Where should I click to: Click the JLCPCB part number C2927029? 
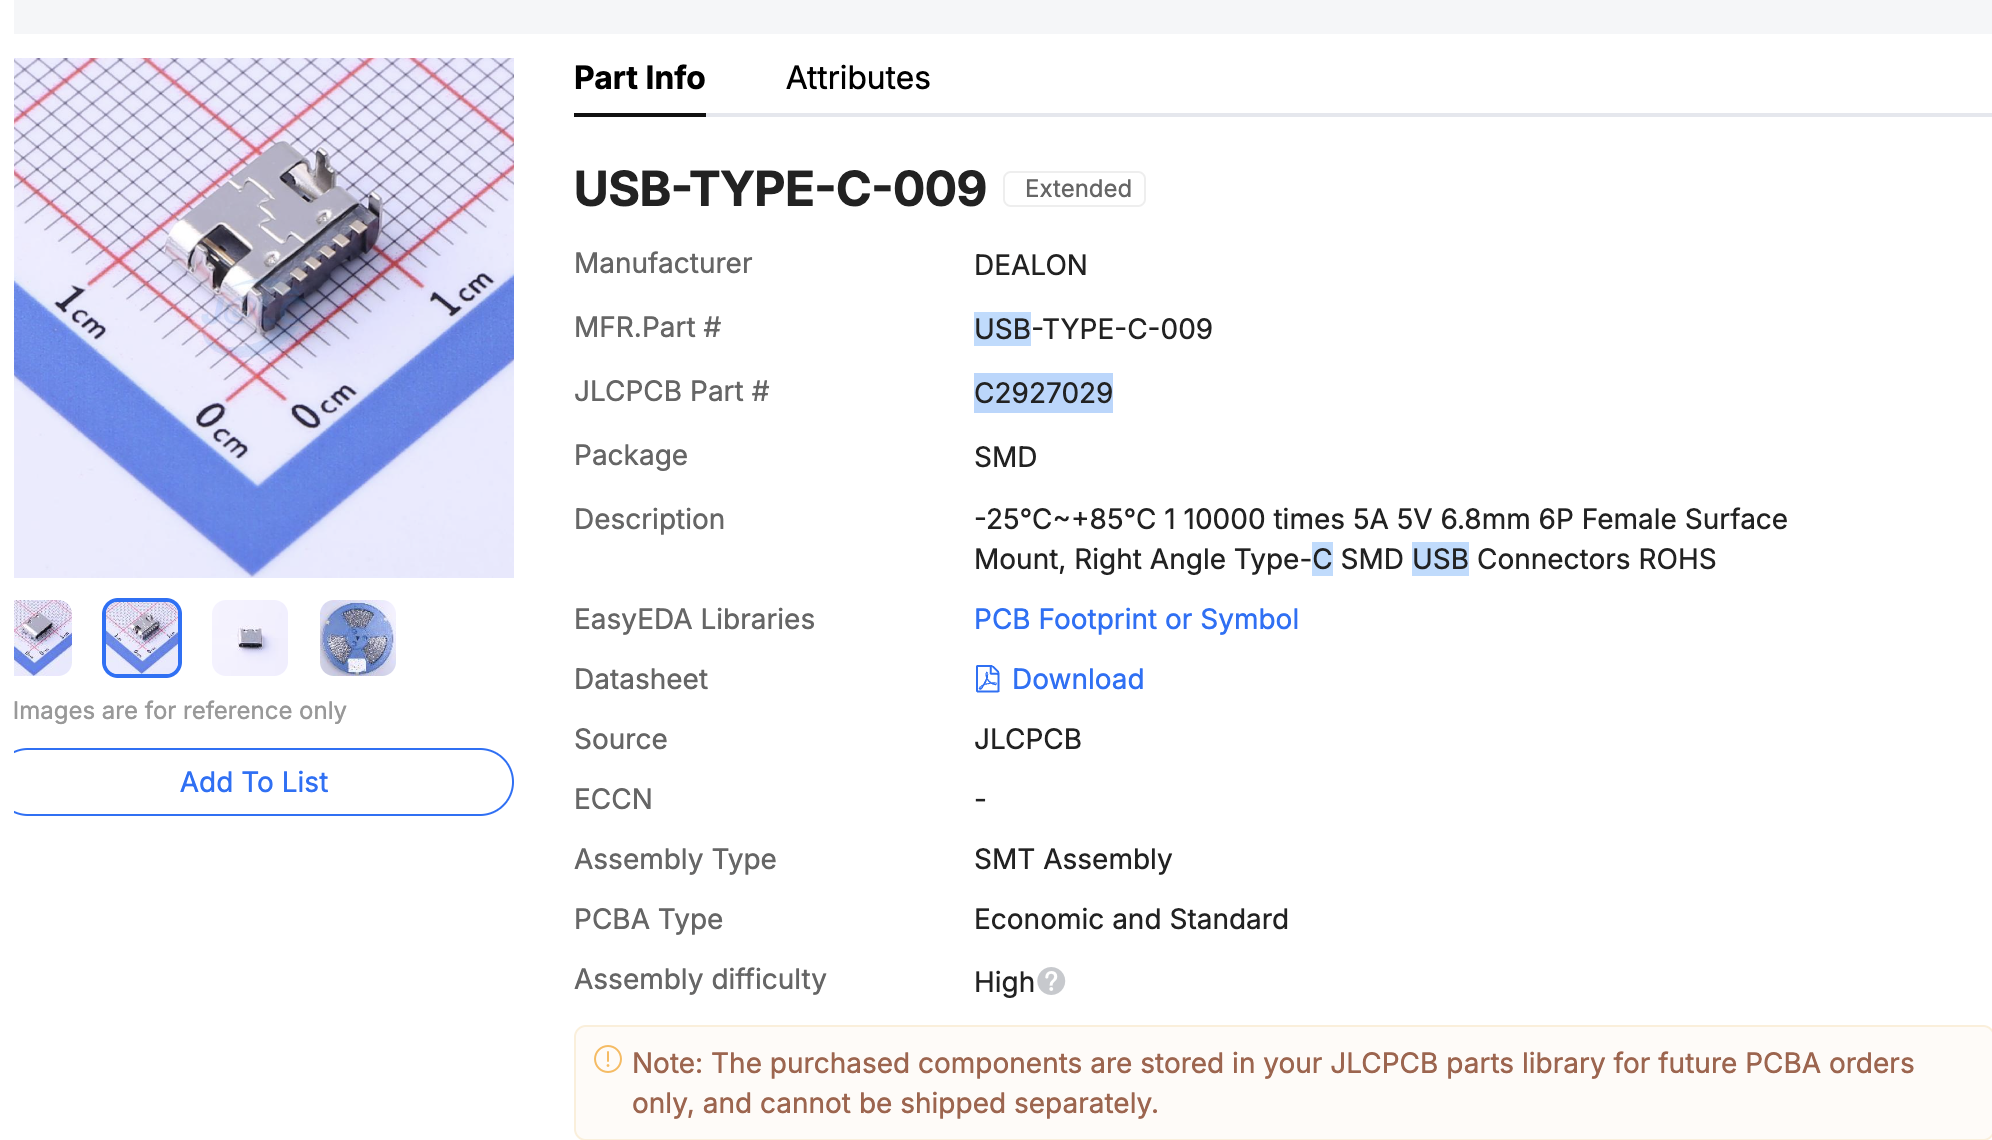(x=1043, y=393)
